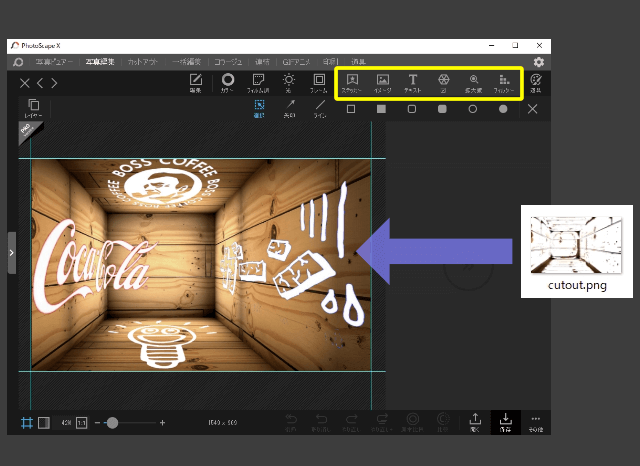Screen dimensions: 640x466
Task: Click the undo arrow button
Action: 321,422
